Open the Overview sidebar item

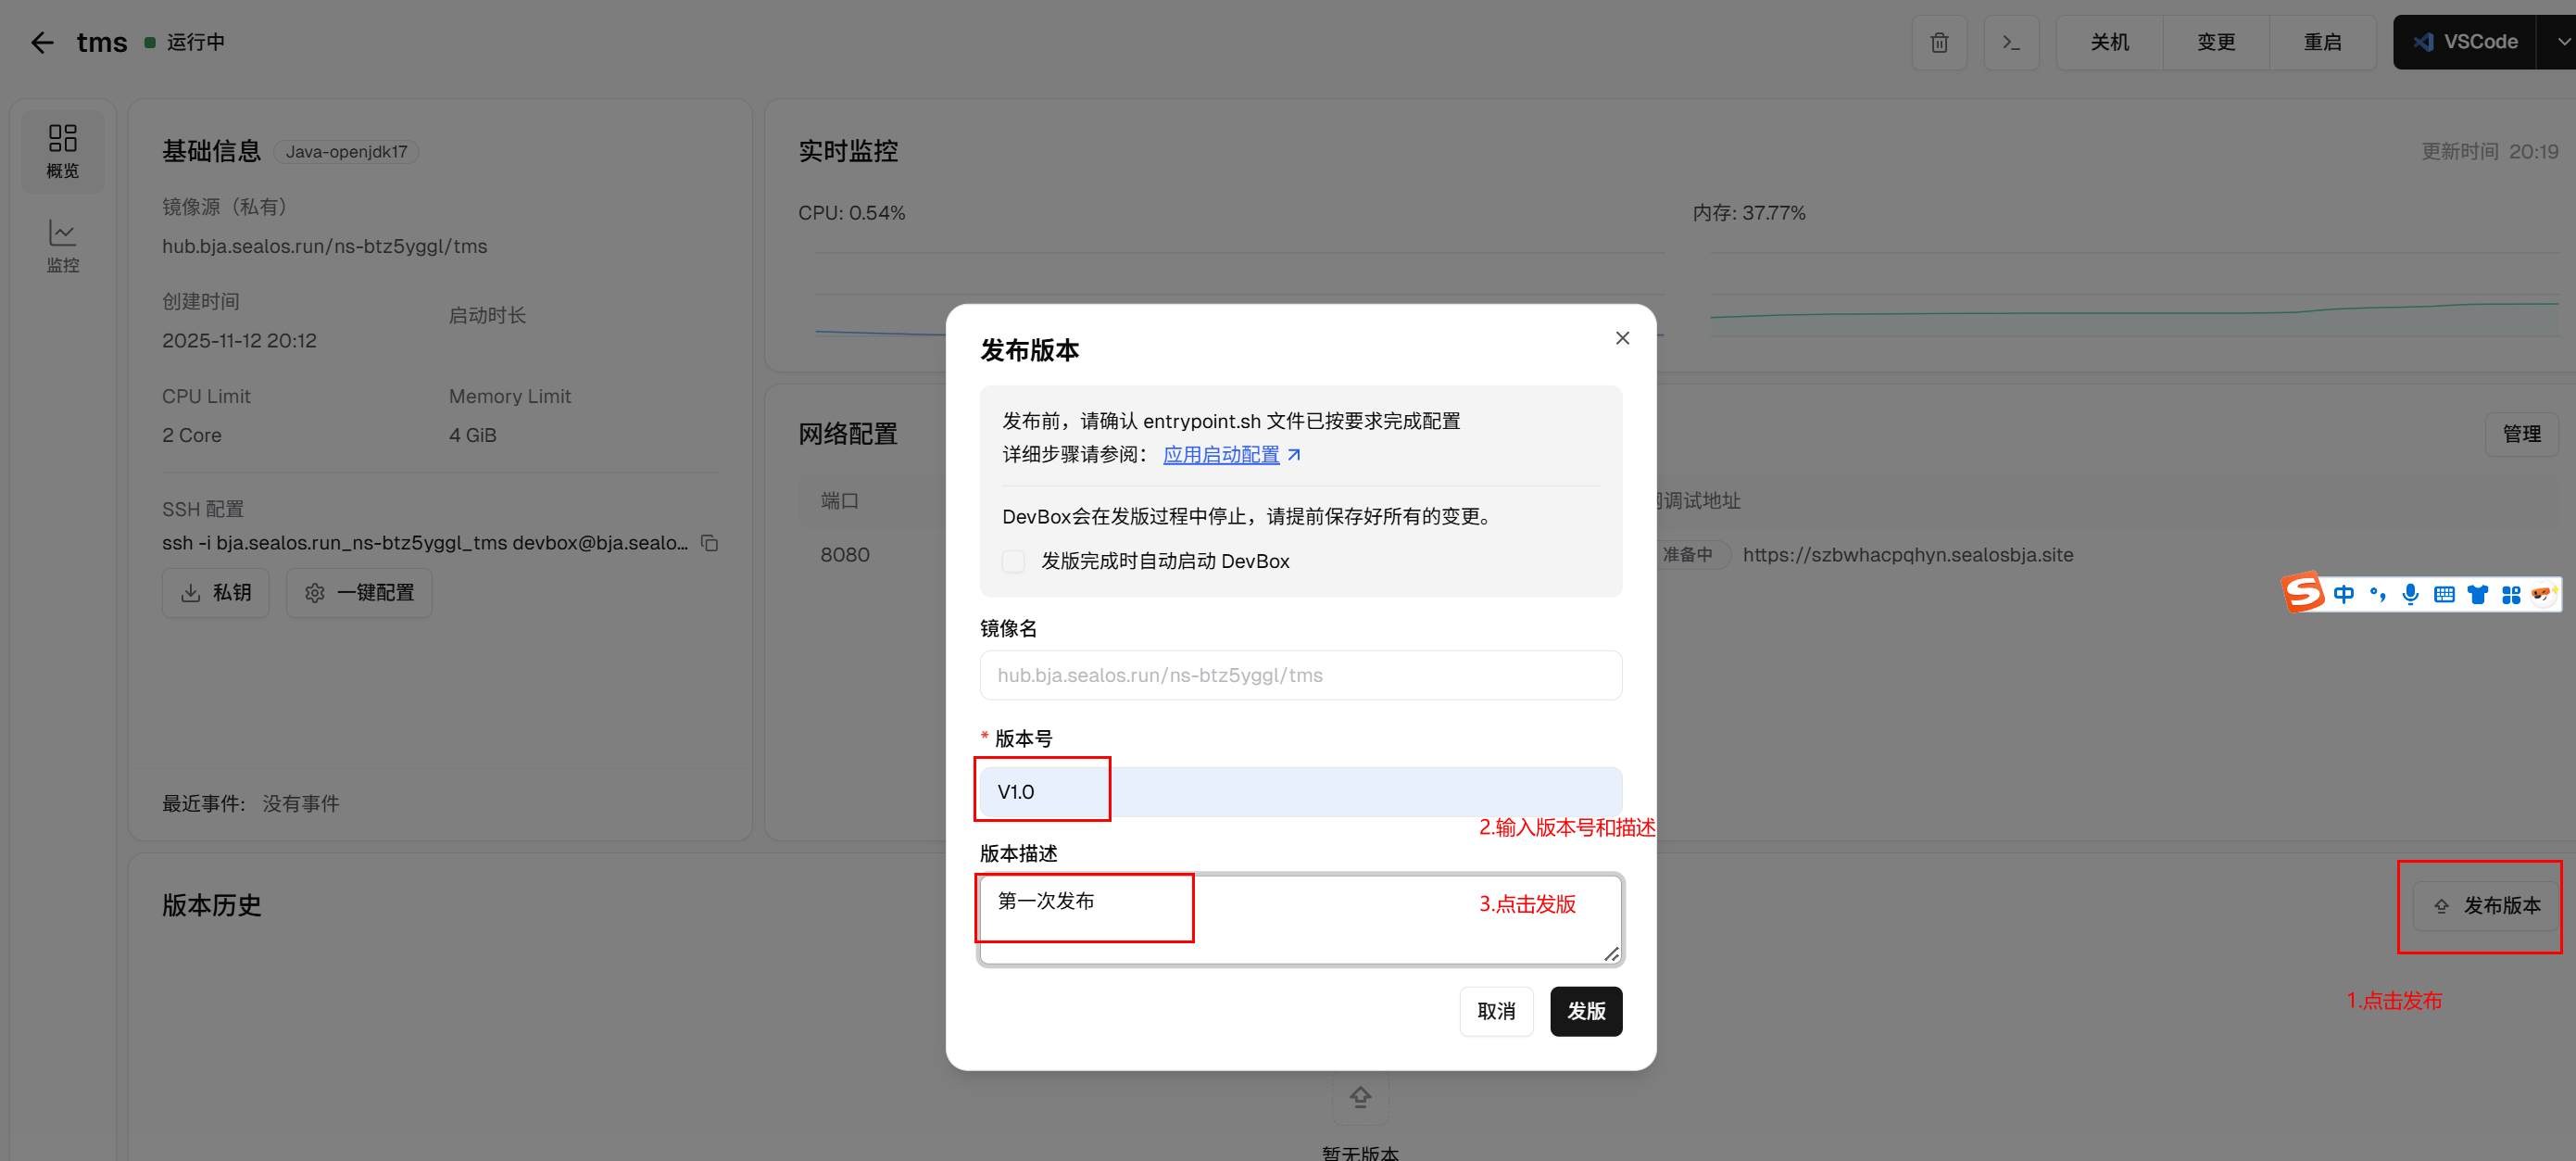(62, 150)
